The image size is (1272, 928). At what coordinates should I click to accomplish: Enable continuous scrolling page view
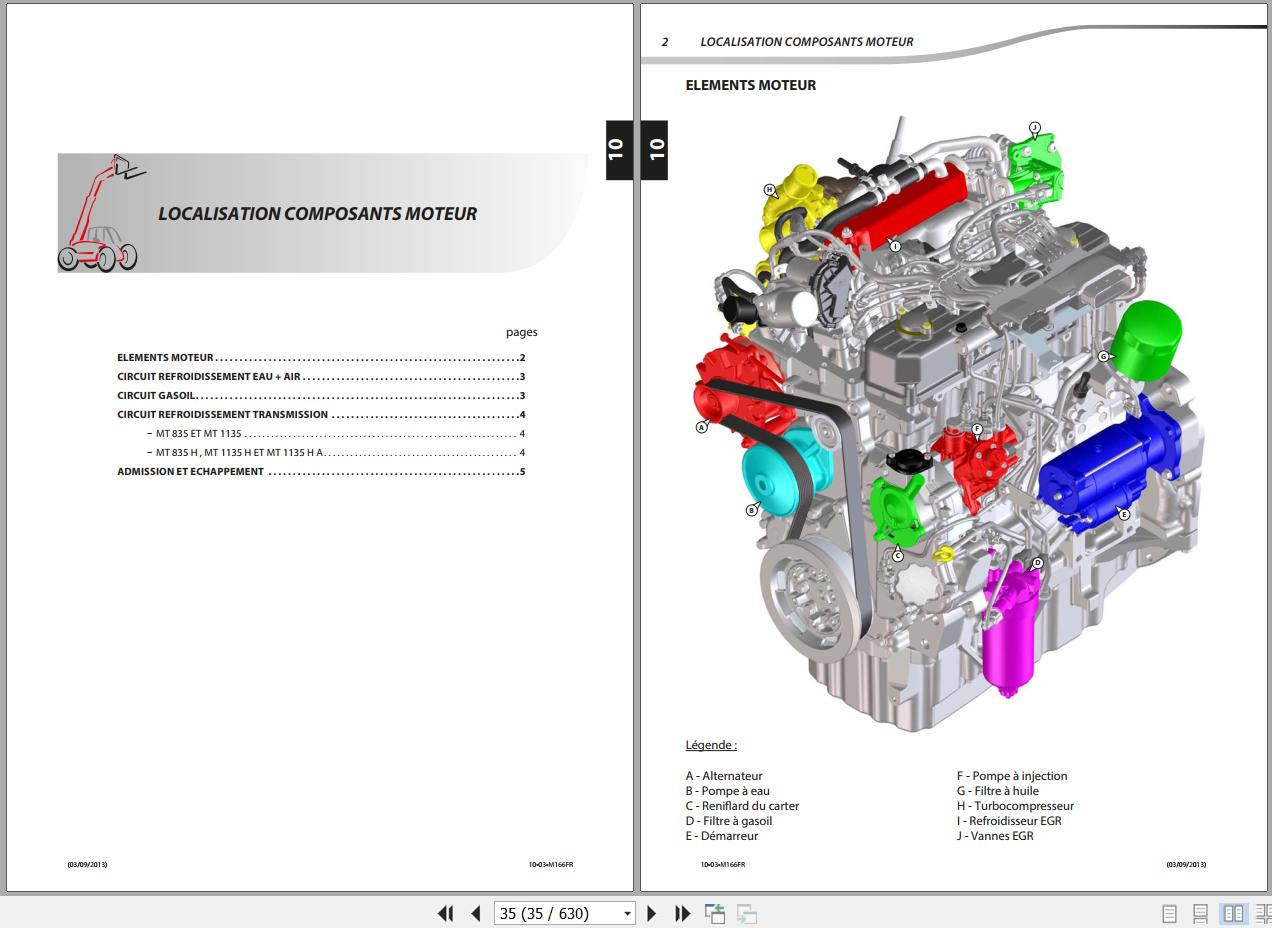click(x=1201, y=913)
